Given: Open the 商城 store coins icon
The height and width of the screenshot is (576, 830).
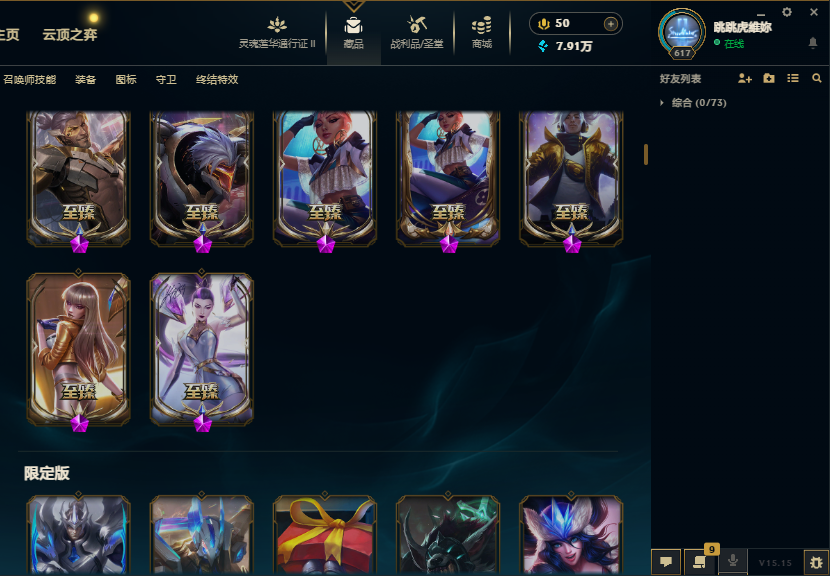Looking at the screenshot, I should click(x=482, y=25).
